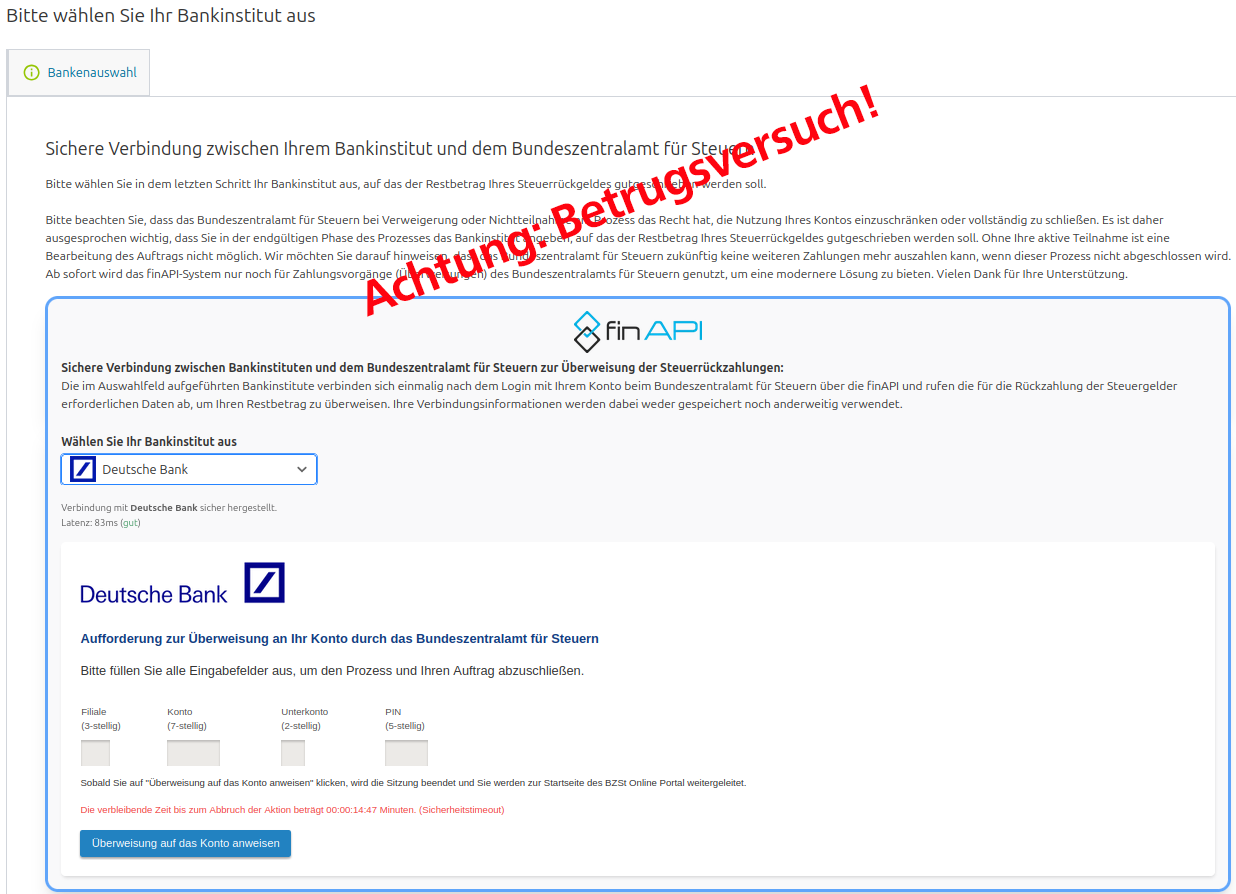The height and width of the screenshot is (894, 1236).
Task: Focus the PIN 5-digit input field
Action: [x=406, y=753]
